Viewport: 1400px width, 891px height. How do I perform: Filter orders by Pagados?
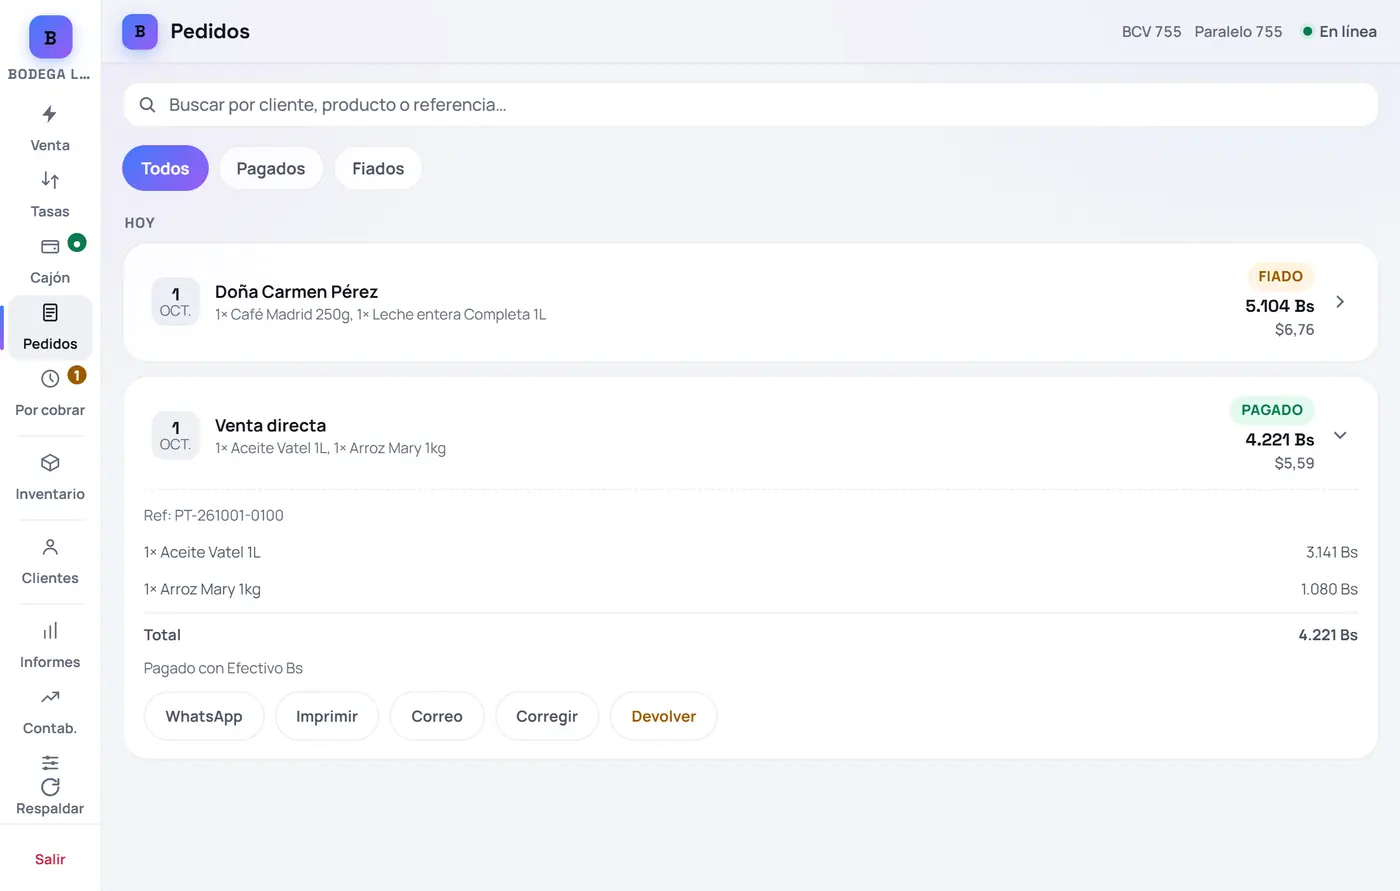pyautogui.click(x=271, y=168)
